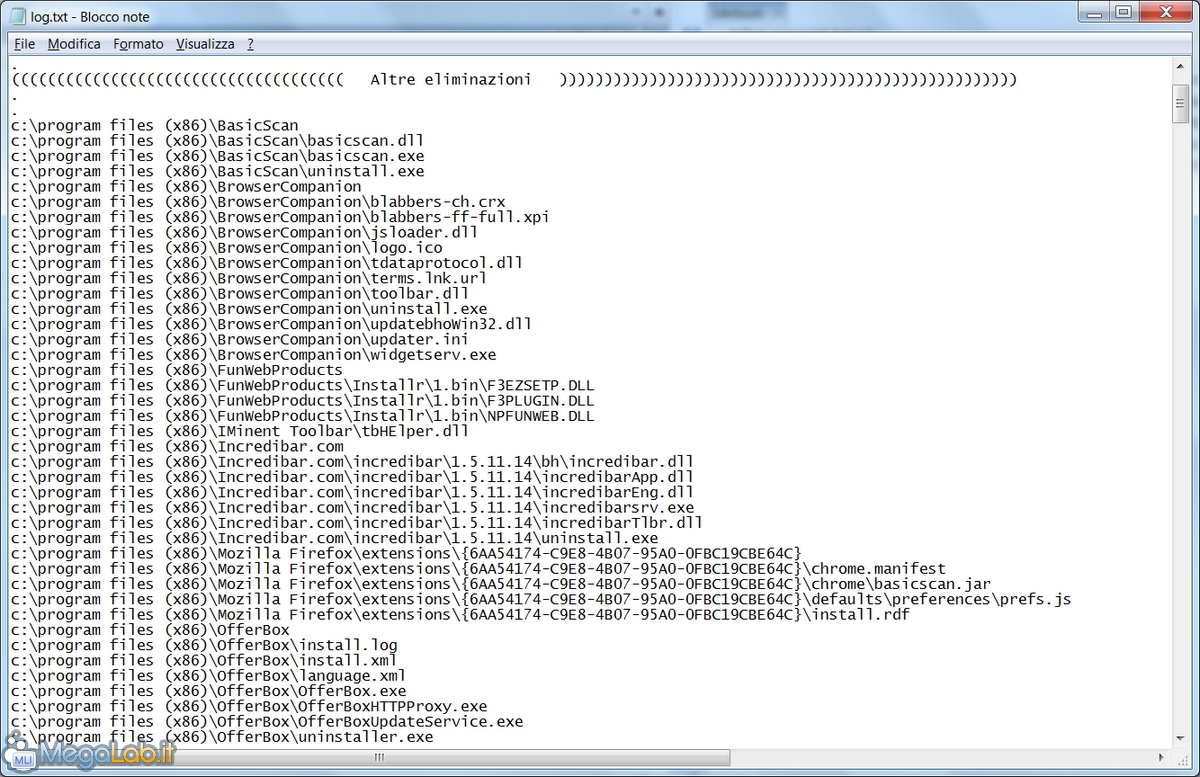1200x777 pixels.
Task: Open the Modifica menu
Action: (74, 44)
